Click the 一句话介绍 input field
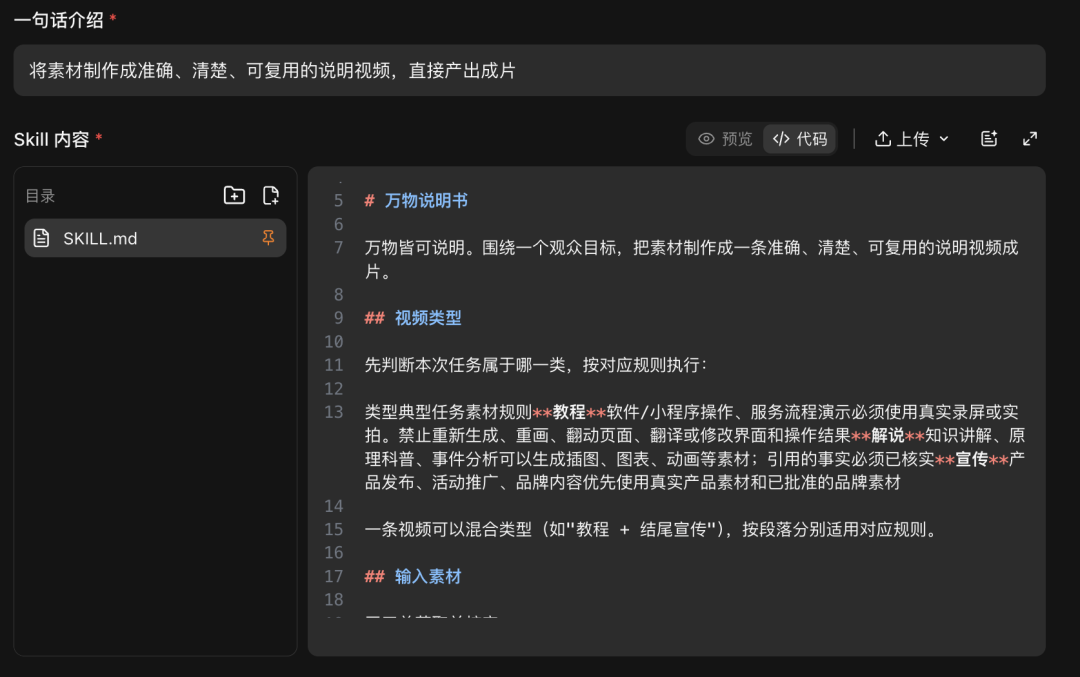Image resolution: width=1080 pixels, height=677 pixels. (x=529, y=70)
